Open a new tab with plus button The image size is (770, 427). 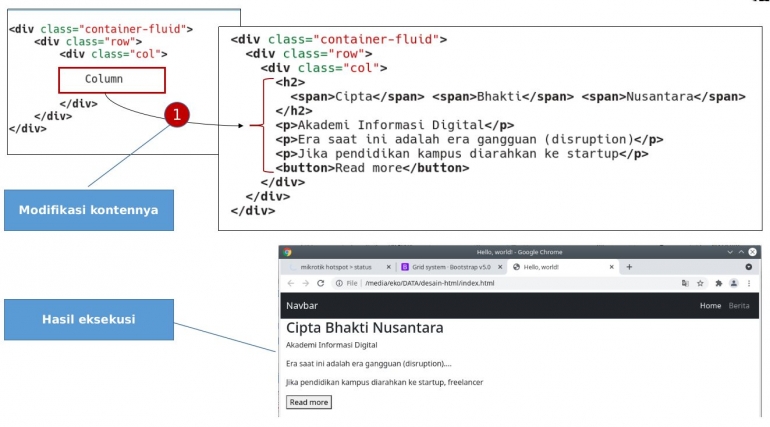click(x=629, y=267)
